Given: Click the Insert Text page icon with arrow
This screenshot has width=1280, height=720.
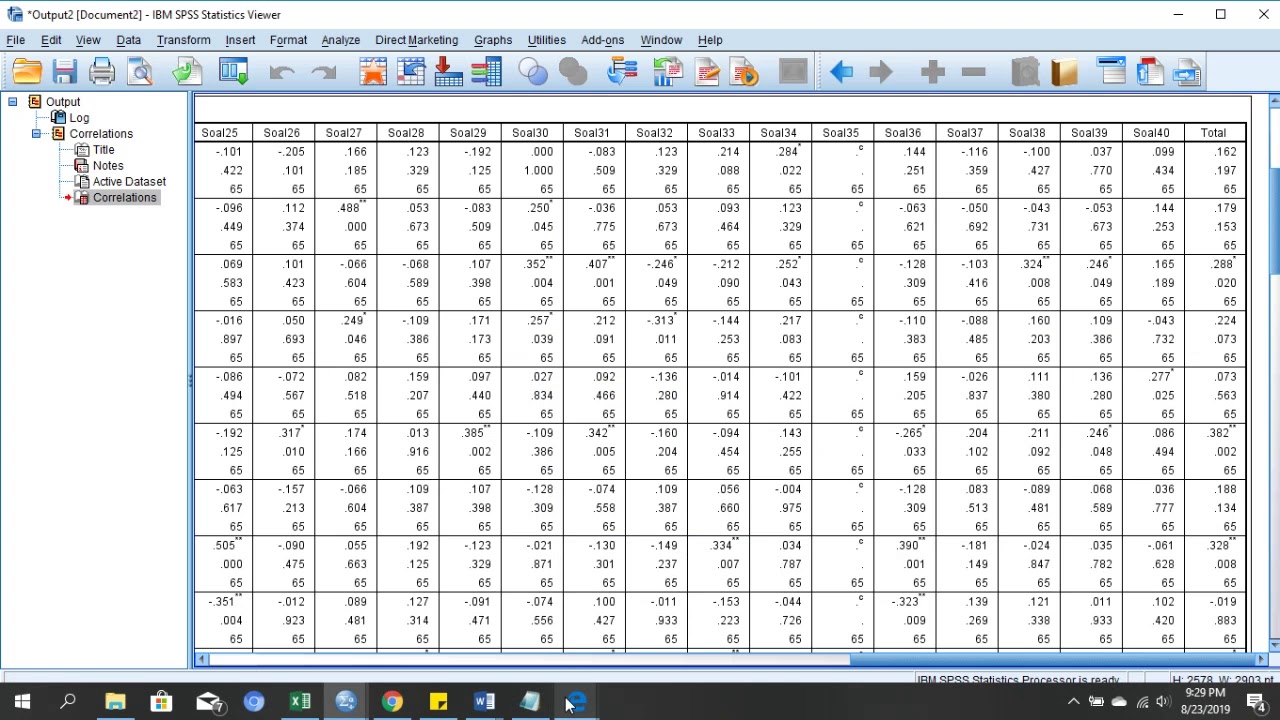Looking at the screenshot, I should (x=1187, y=71).
